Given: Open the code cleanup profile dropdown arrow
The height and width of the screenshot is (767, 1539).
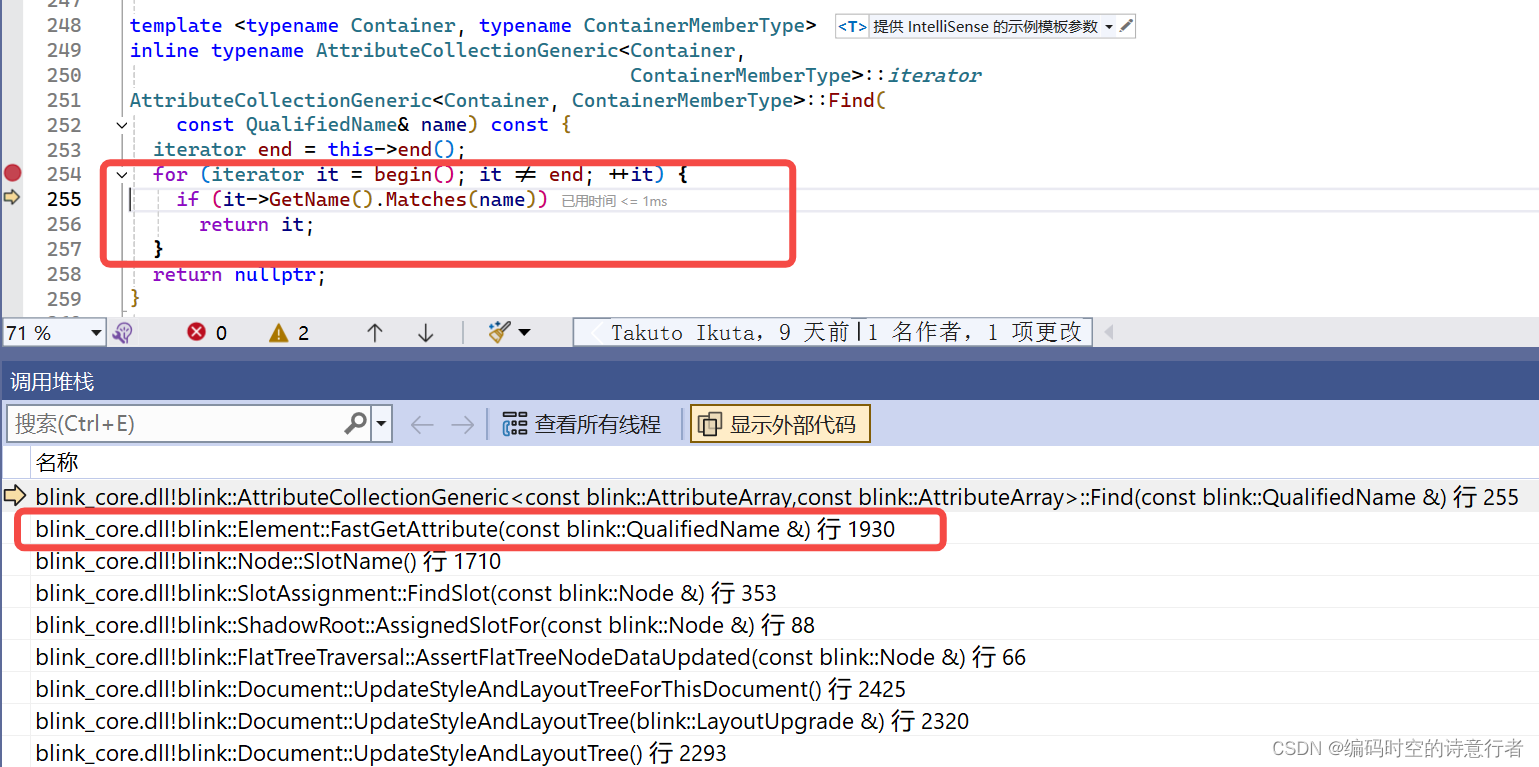Looking at the screenshot, I should [524, 333].
